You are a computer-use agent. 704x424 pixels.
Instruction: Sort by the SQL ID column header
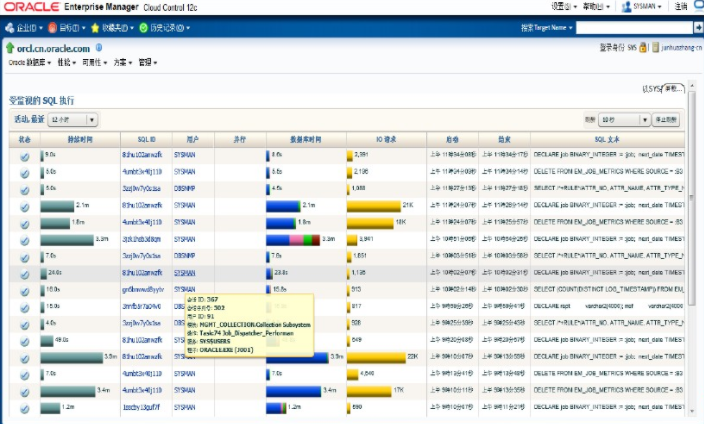[146, 139]
